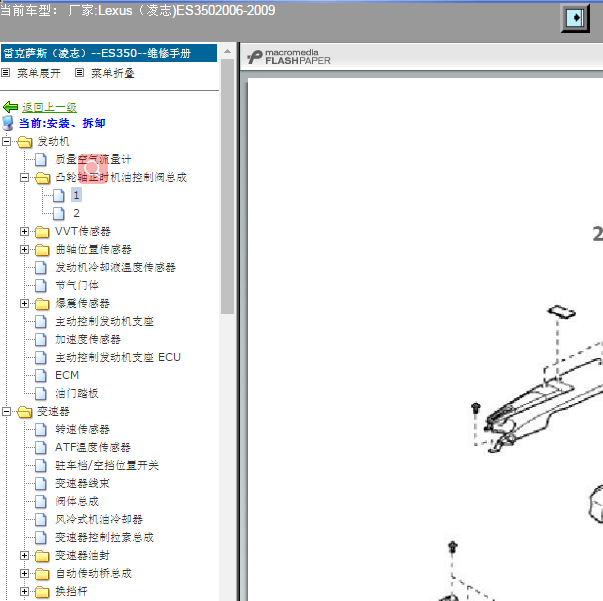Open 质量空气流量计 page
This screenshot has width=603, height=601.
pyautogui.click(x=93, y=160)
